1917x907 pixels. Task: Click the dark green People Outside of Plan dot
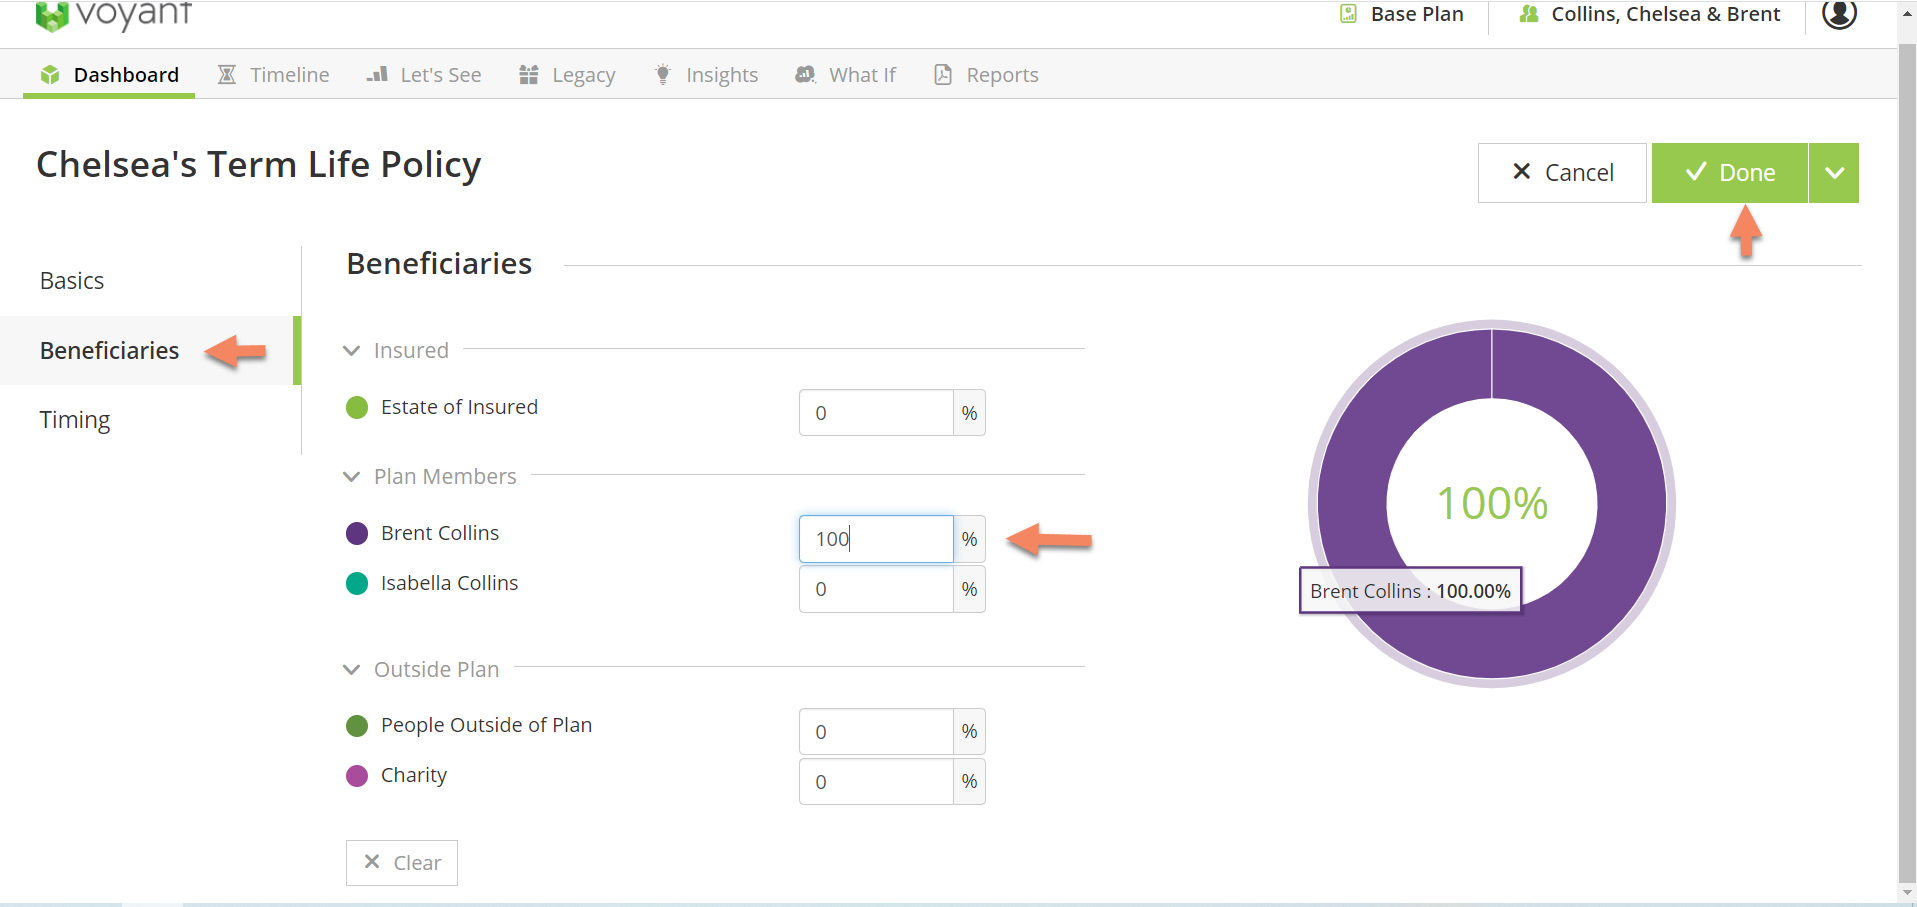(x=357, y=726)
